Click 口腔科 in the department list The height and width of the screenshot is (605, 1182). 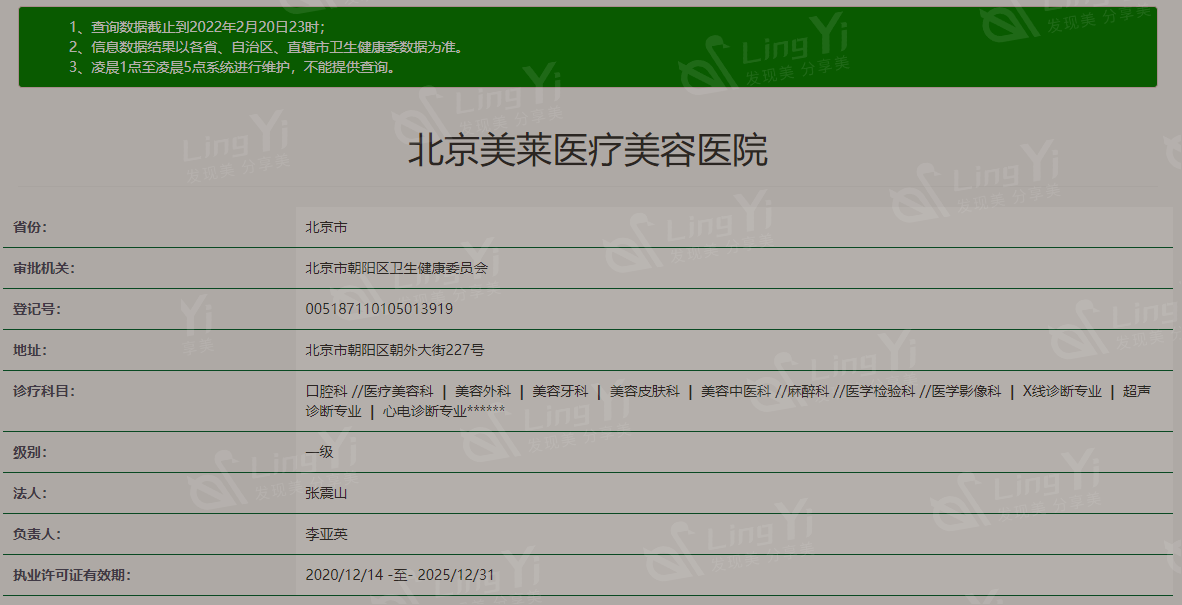326,391
